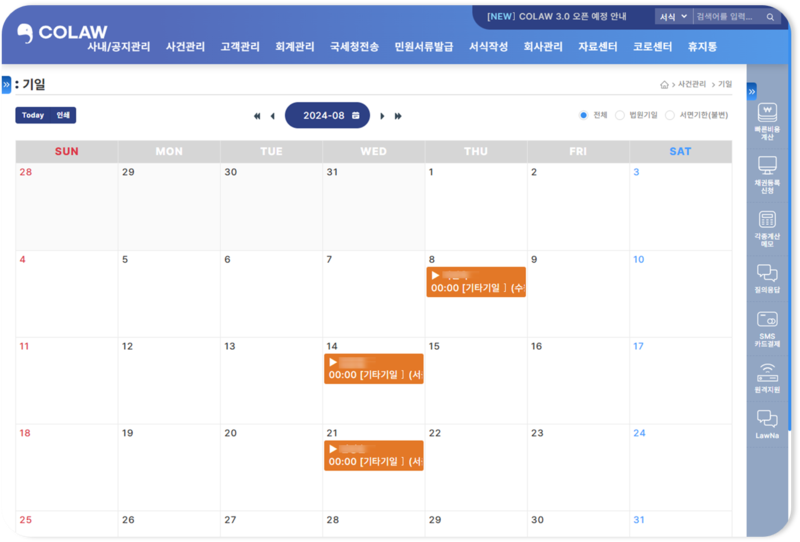This screenshot has height=542, width=800.
Task: Select August 23 date number
Action: [x=537, y=433]
